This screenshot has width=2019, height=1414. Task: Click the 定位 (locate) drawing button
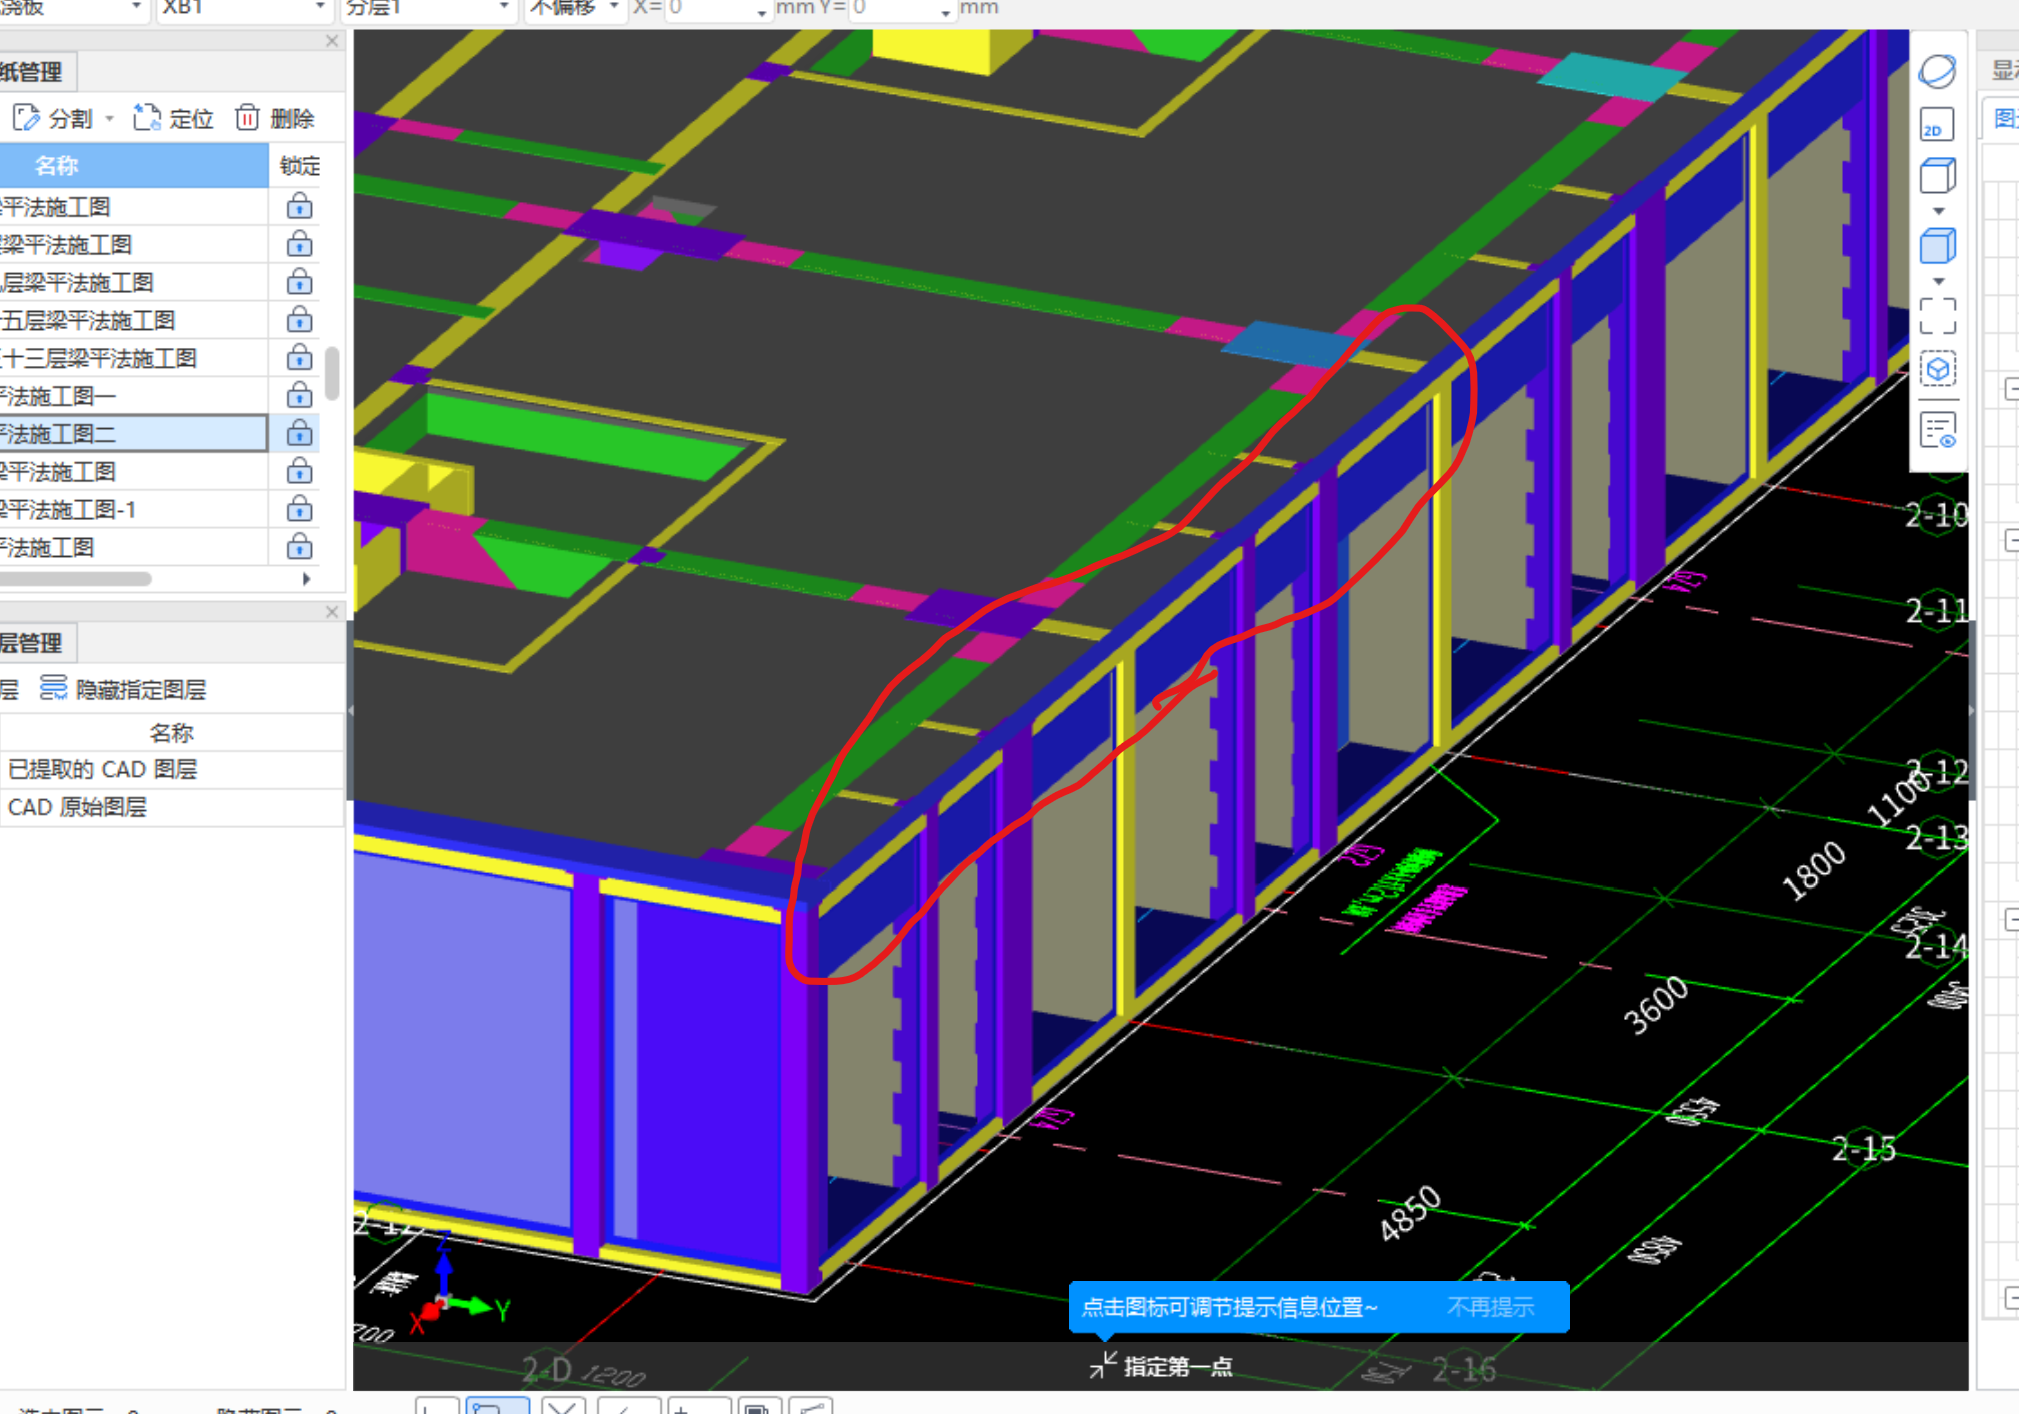pyautogui.click(x=174, y=118)
